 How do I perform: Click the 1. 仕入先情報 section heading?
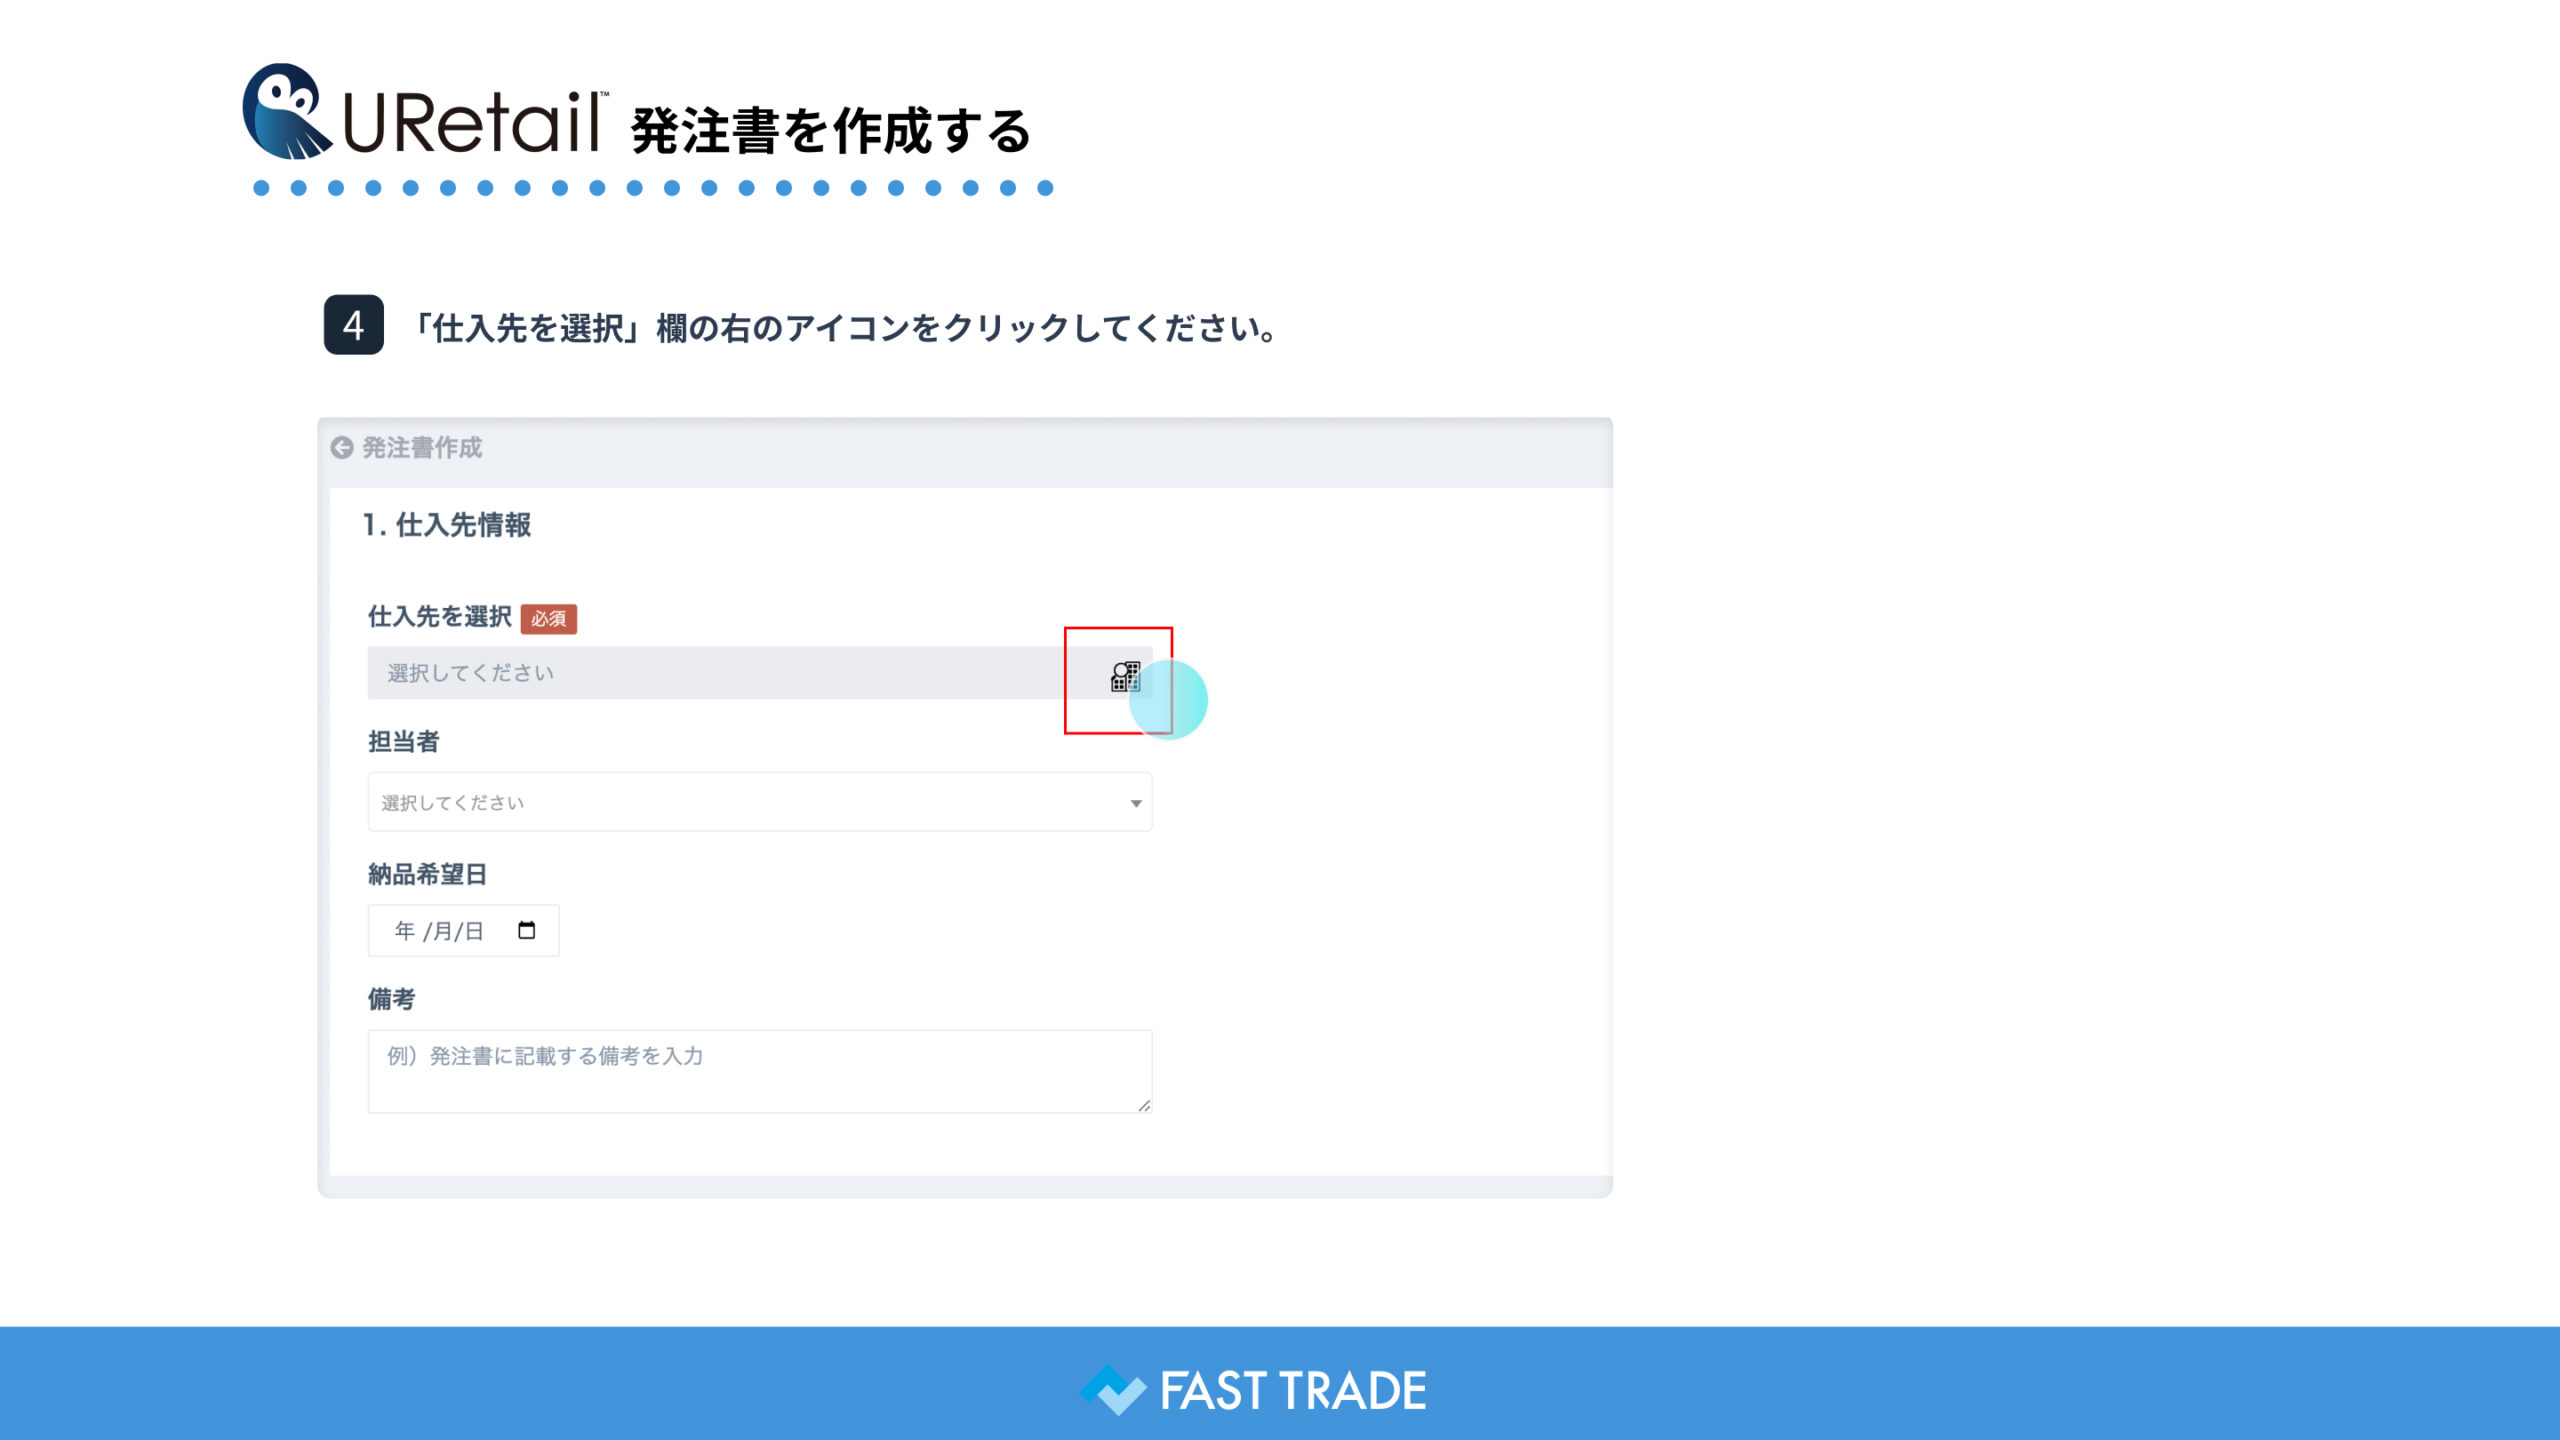point(447,525)
